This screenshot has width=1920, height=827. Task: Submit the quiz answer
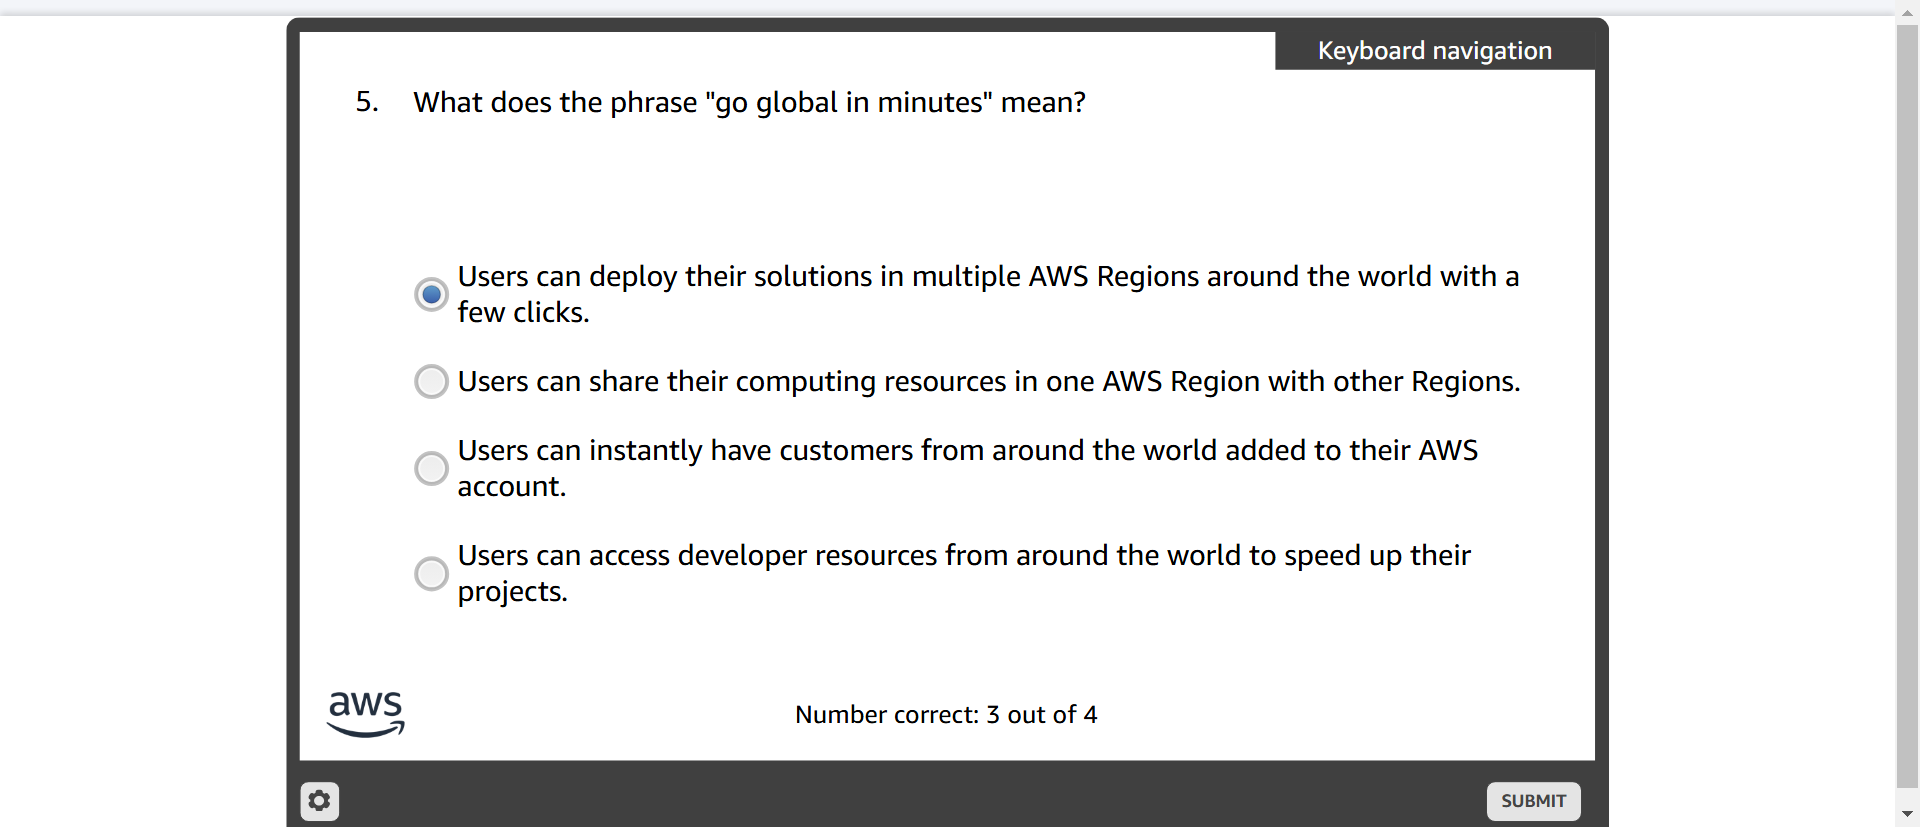1533,801
